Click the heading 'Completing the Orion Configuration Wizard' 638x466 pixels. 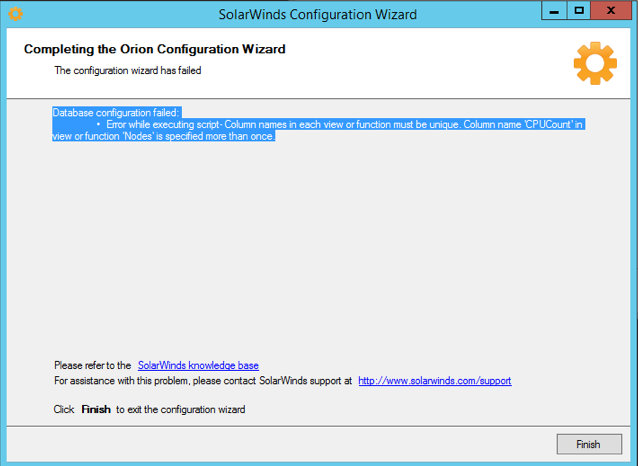pyautogui.click(x=155, y=49)
